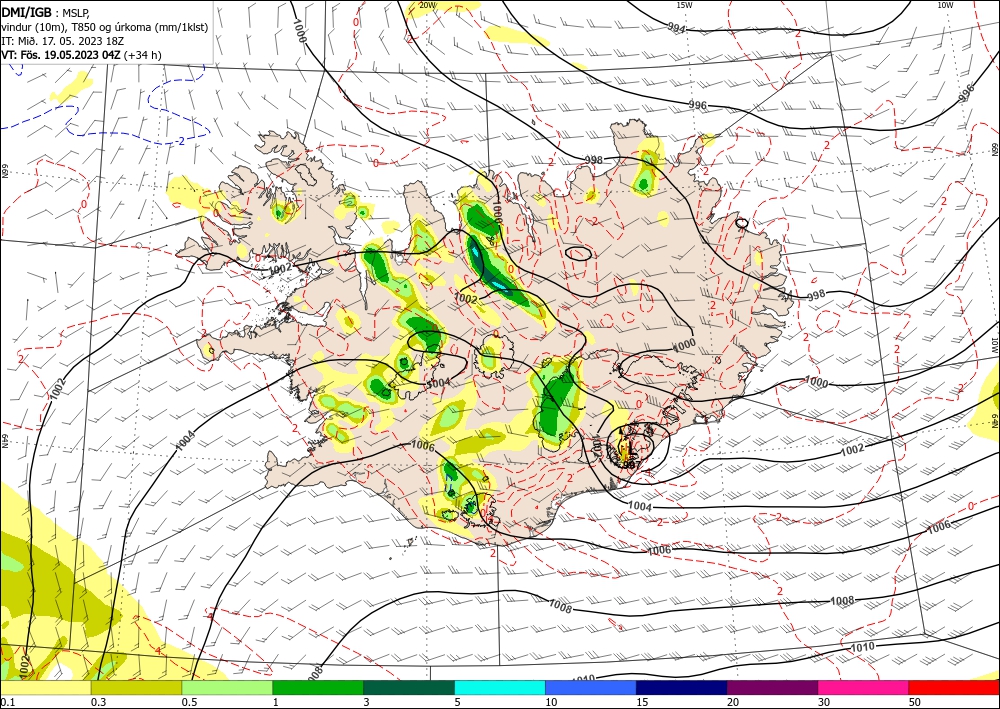Click the pale yellow 0.1–0.3 mm legend swatch

coord(45,687)
